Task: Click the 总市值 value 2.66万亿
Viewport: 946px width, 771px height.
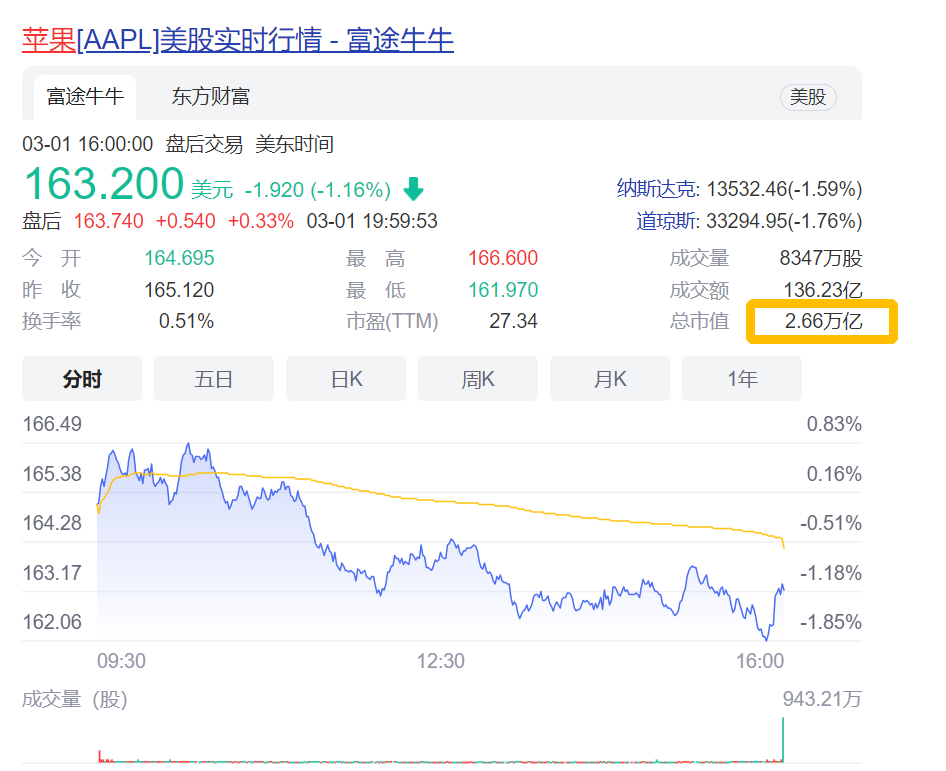Action: click(x=824, y=321)
